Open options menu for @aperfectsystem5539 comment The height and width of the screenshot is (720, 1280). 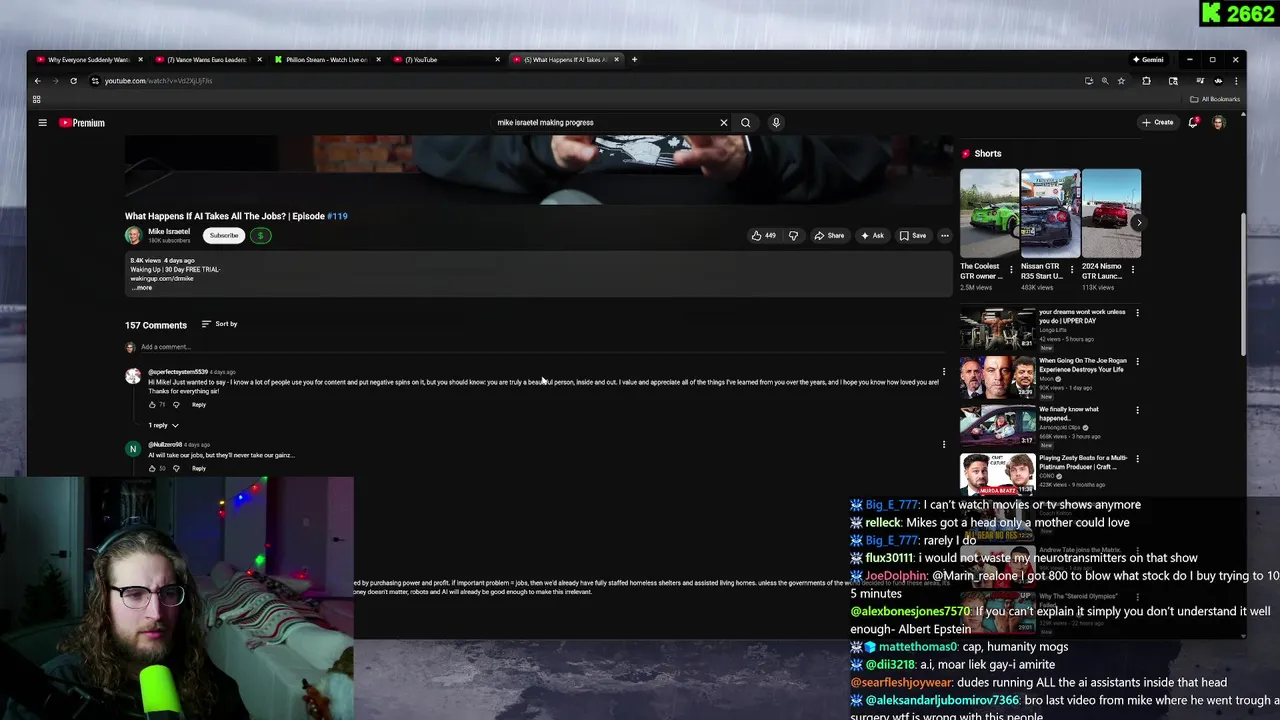click(944, 372)
